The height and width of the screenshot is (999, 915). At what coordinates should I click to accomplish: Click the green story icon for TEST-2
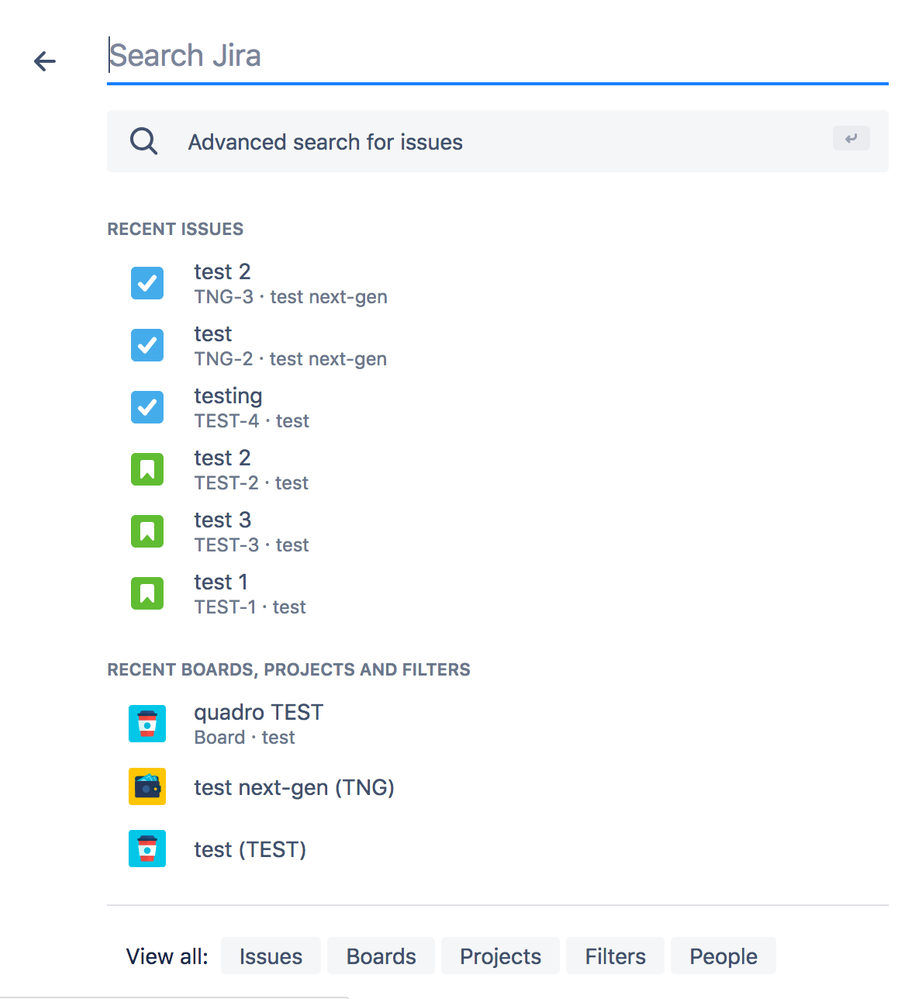pos(147,469)
